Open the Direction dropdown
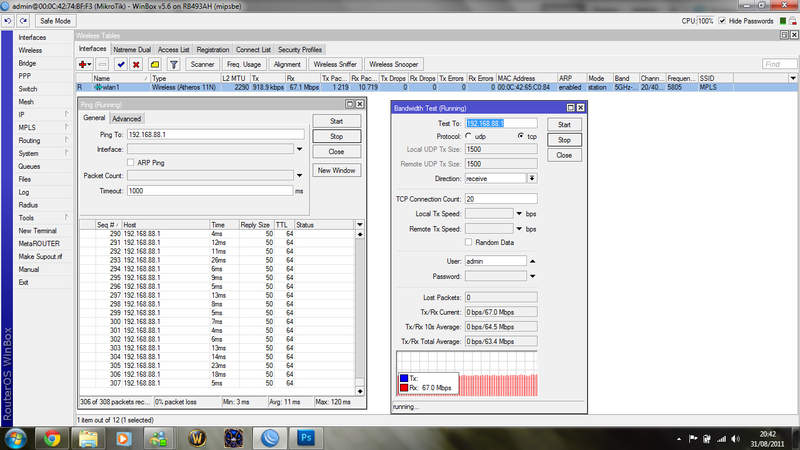The width and height of the screenshot is (800, 450). [x=532, y=178]
